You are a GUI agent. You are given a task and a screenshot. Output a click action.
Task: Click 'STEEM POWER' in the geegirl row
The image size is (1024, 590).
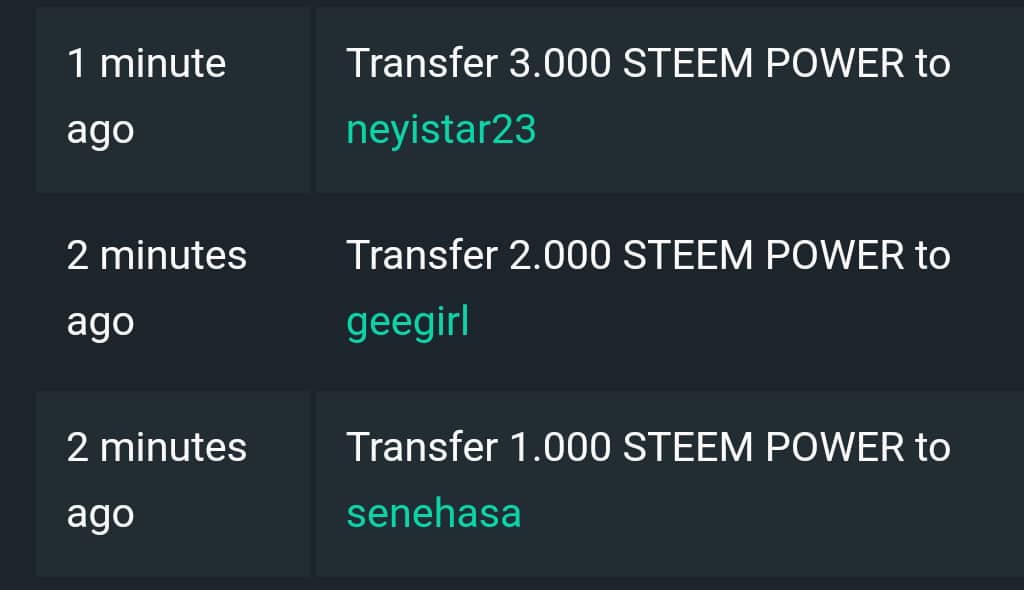(763, 255)
